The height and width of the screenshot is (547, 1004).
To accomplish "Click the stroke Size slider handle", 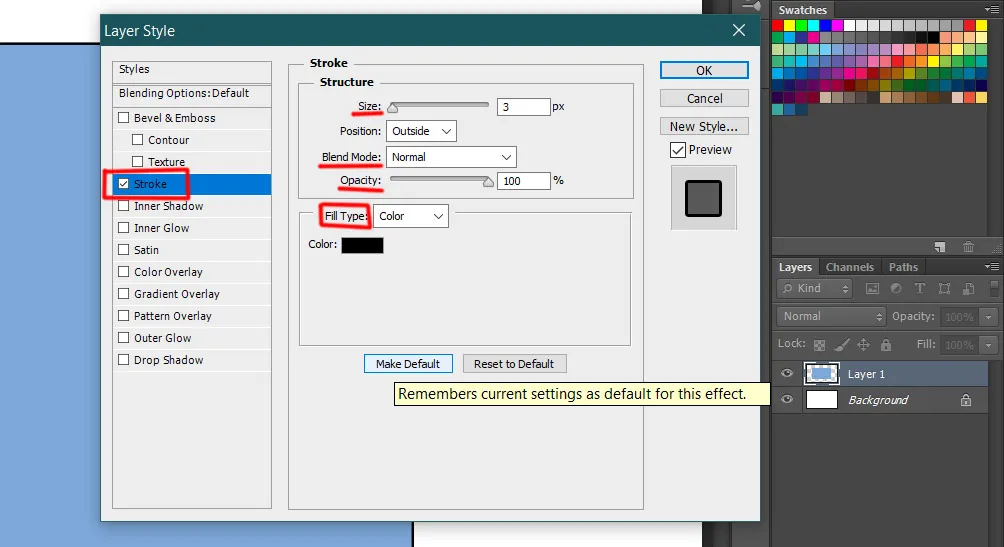I will 393,108.
